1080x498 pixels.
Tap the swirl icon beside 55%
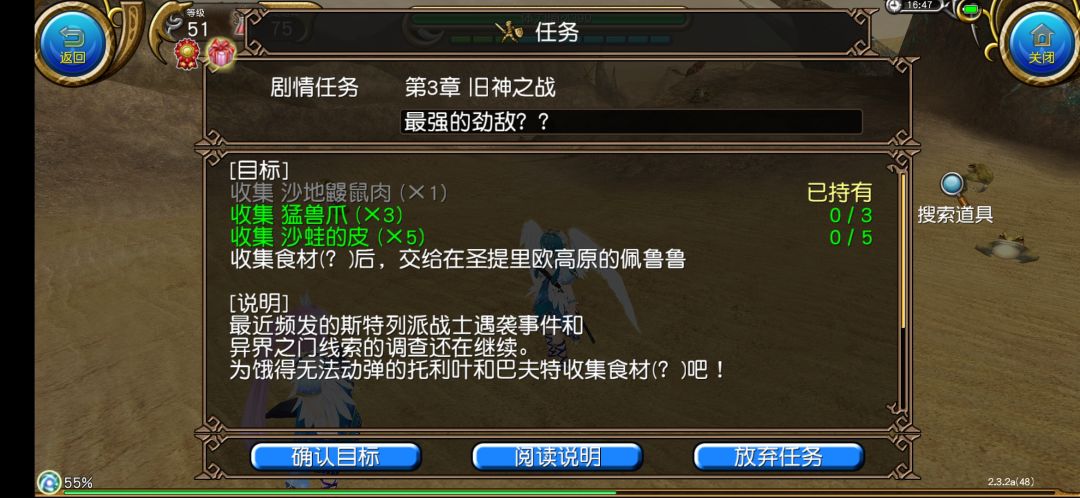[49, 481]
